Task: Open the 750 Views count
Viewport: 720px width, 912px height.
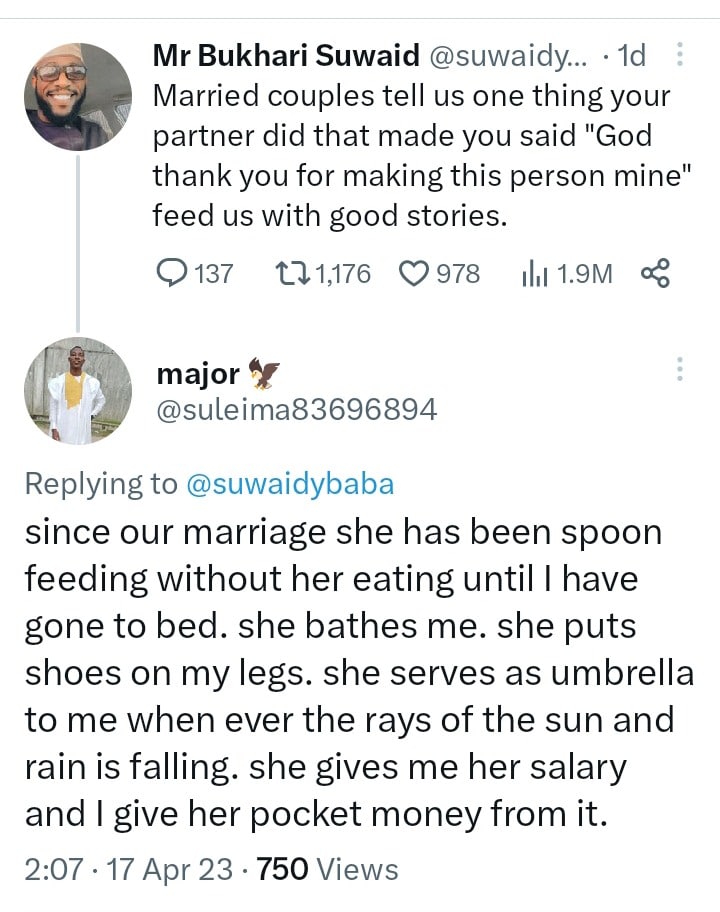Action: 327,869
